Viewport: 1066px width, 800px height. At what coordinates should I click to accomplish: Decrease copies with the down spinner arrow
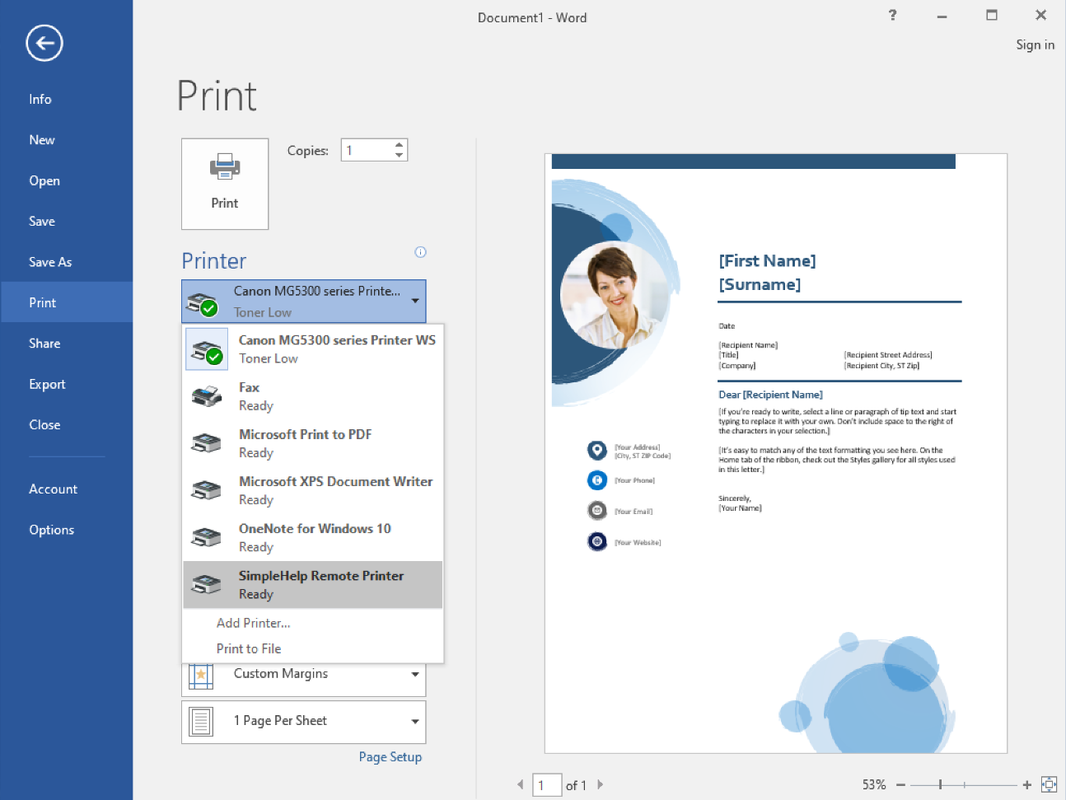click(x=399, y=156)
